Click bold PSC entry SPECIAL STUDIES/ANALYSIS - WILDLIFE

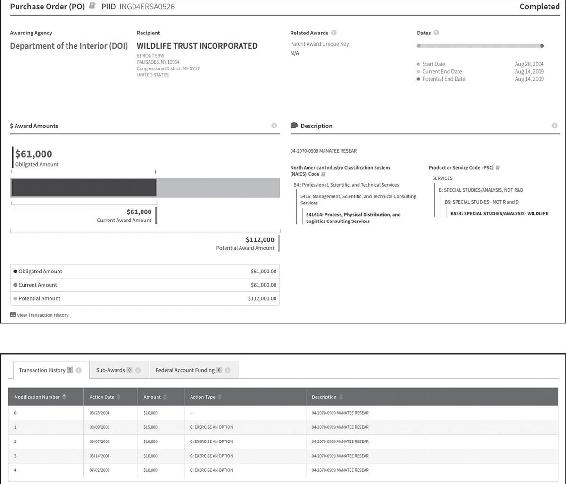click(499, 213)
